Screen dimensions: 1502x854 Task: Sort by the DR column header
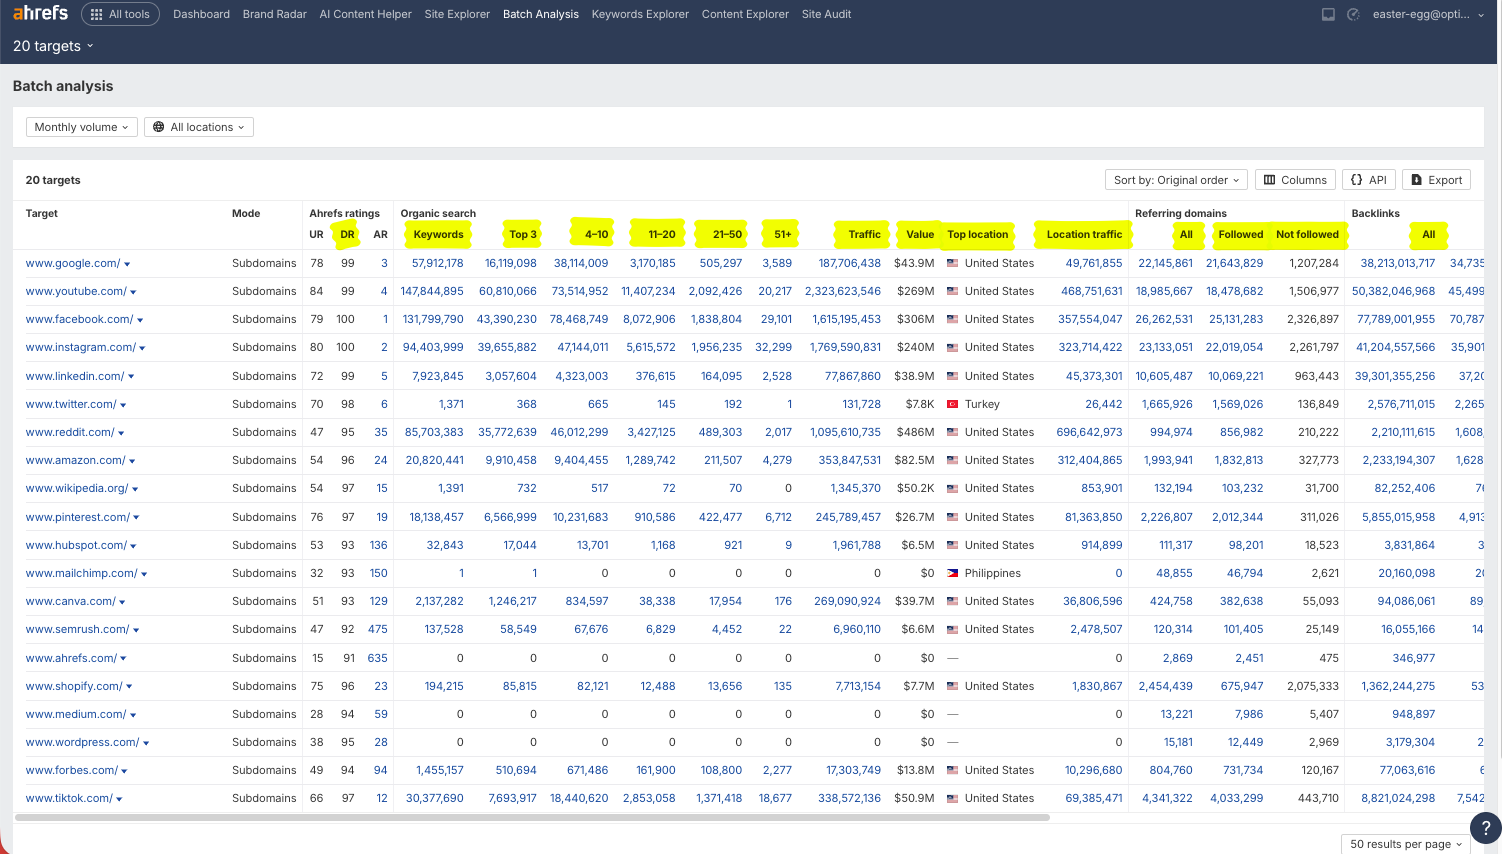tap(347, 234)
